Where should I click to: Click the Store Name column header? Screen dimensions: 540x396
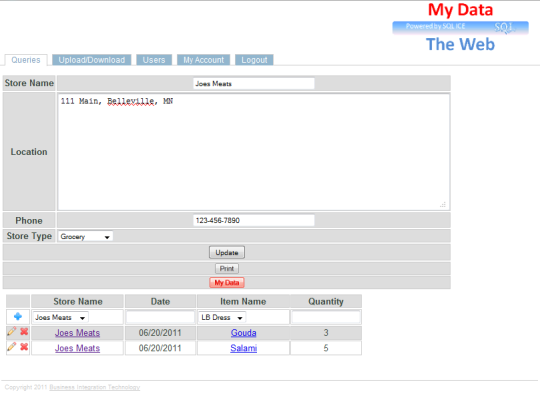tap(78, 301)
